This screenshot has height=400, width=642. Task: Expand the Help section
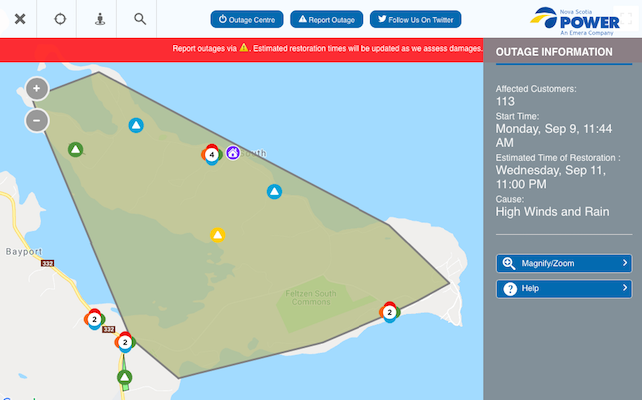[565, 288]
